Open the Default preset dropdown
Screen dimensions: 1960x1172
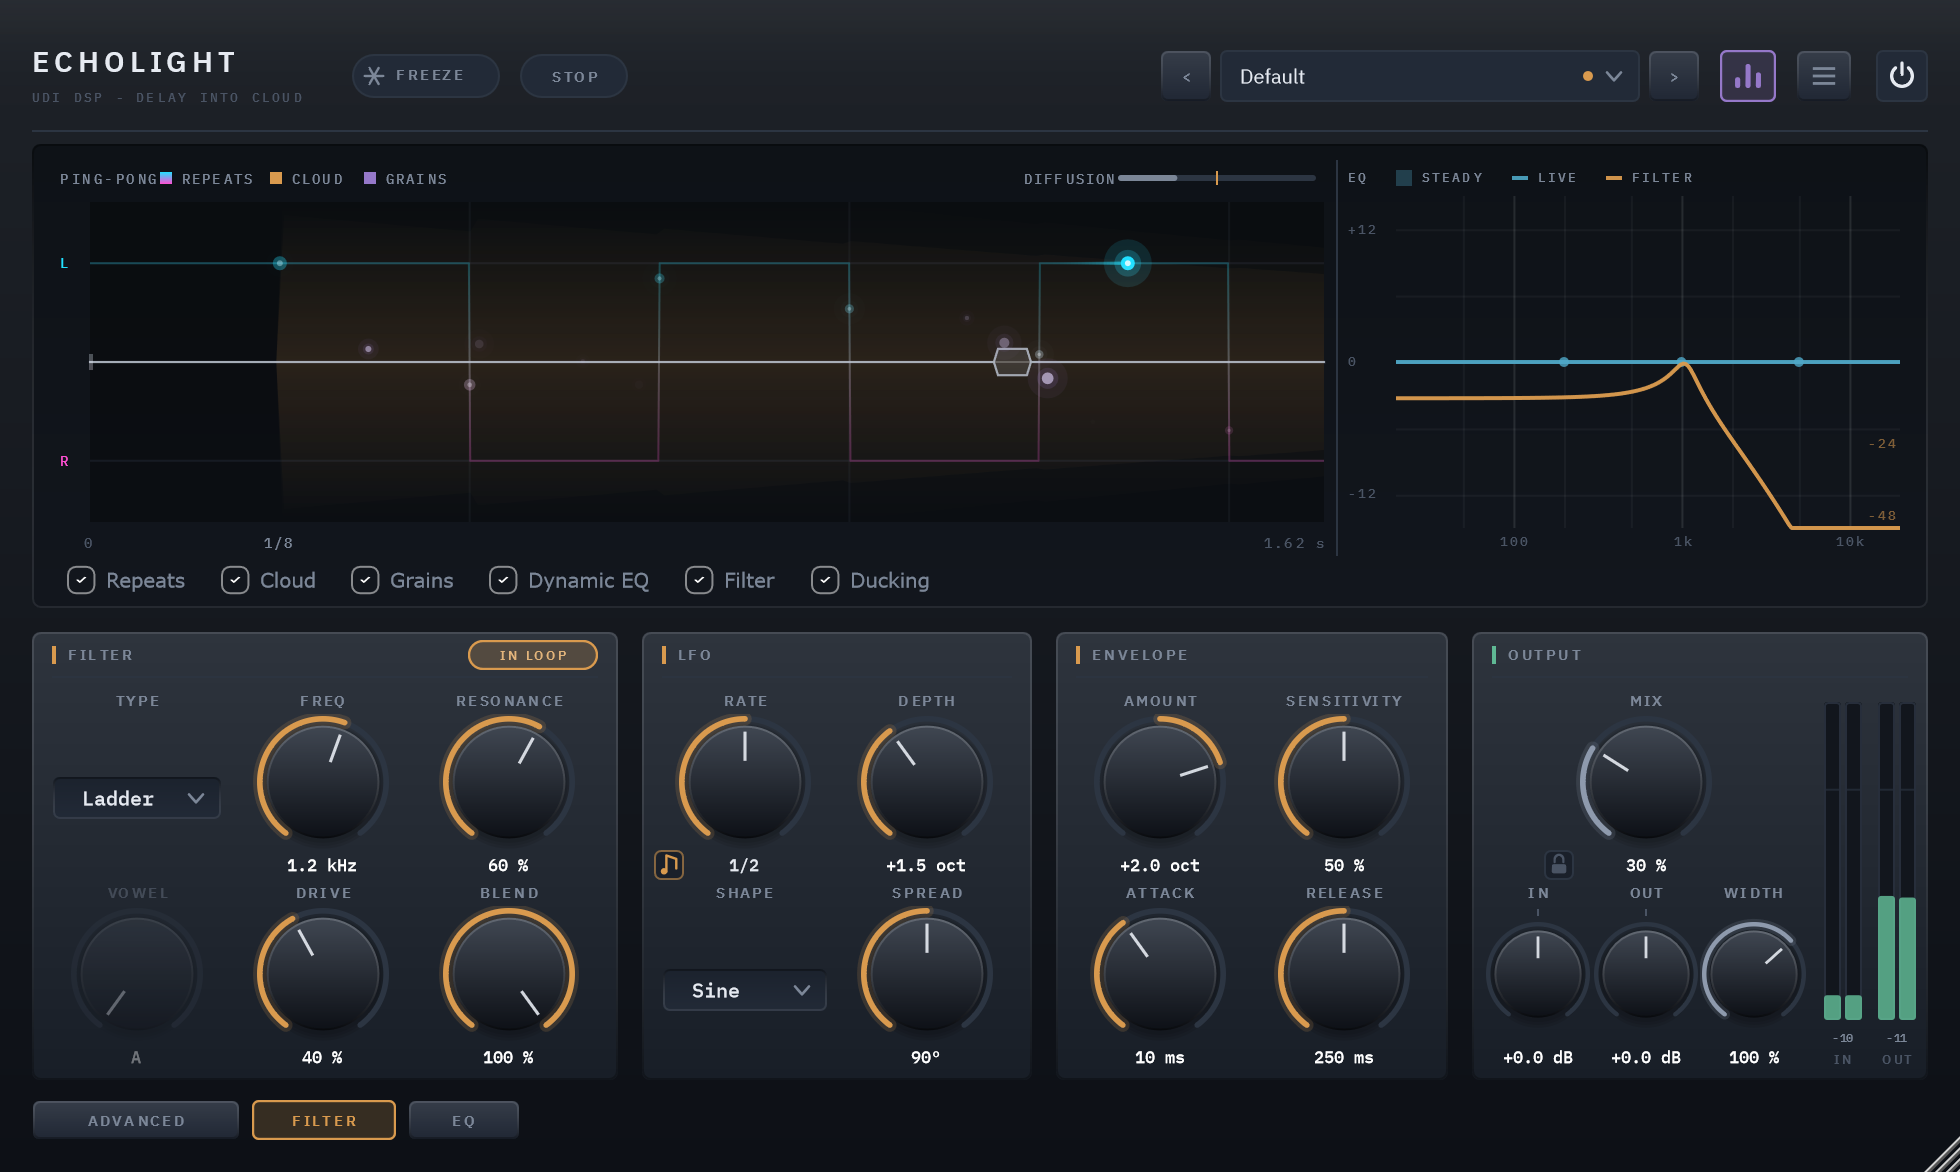click(x=1429, y=76)
